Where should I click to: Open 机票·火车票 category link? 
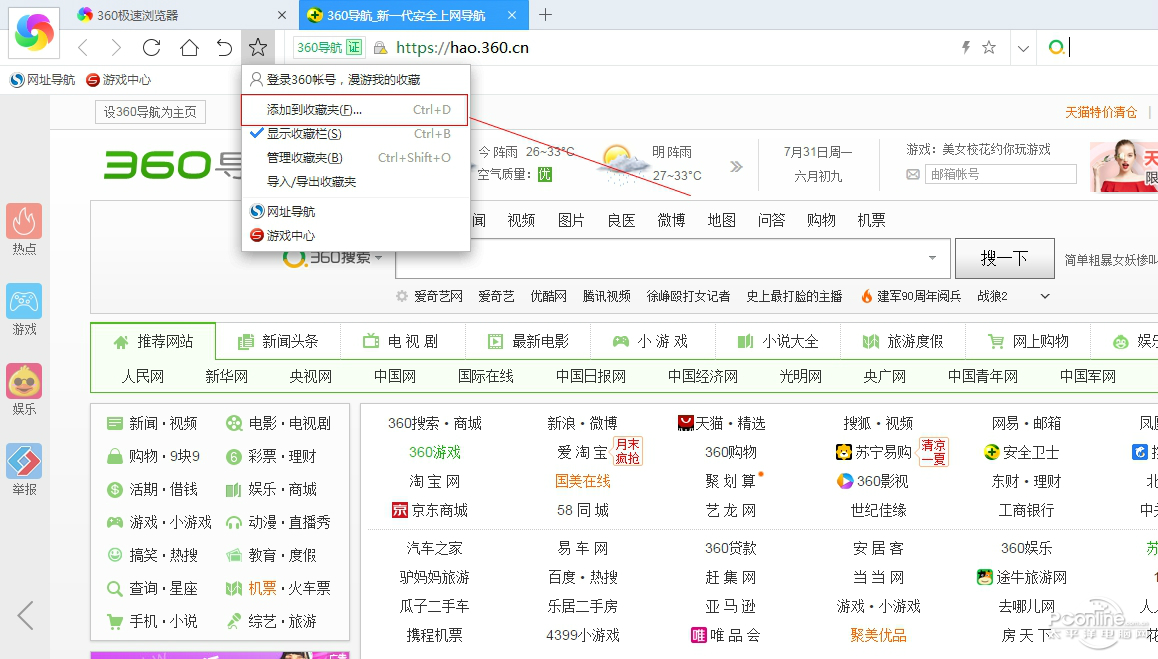tap(279, 589)
